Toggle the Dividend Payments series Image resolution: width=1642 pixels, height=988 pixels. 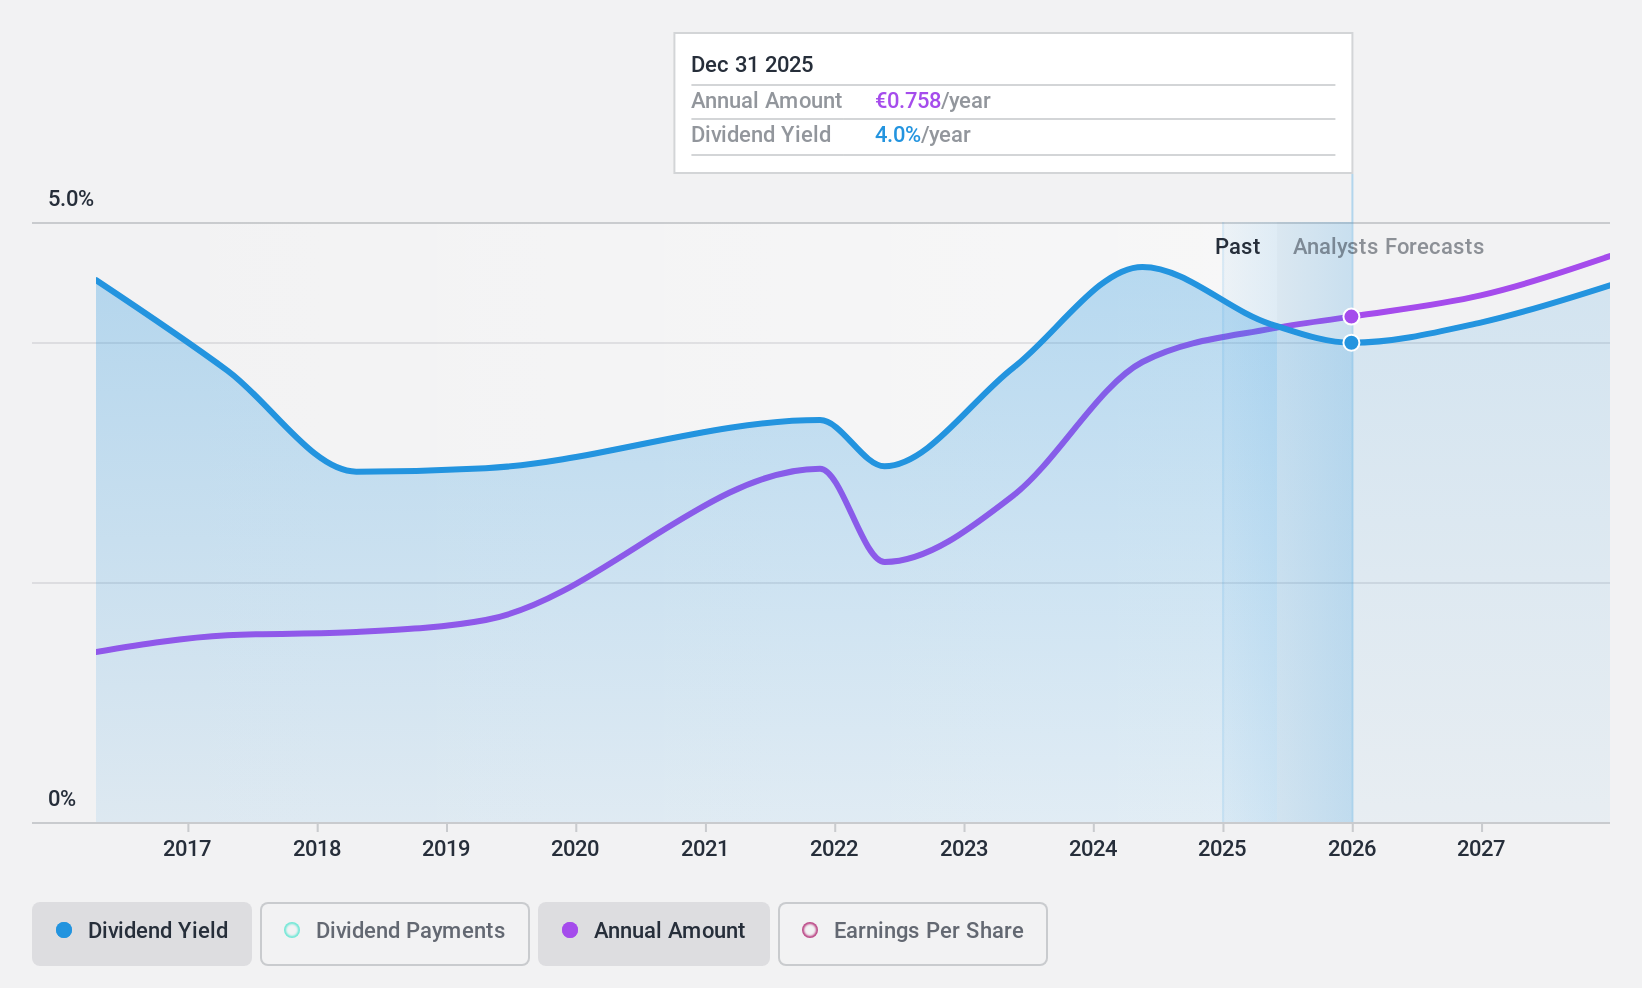coord(395,934)
